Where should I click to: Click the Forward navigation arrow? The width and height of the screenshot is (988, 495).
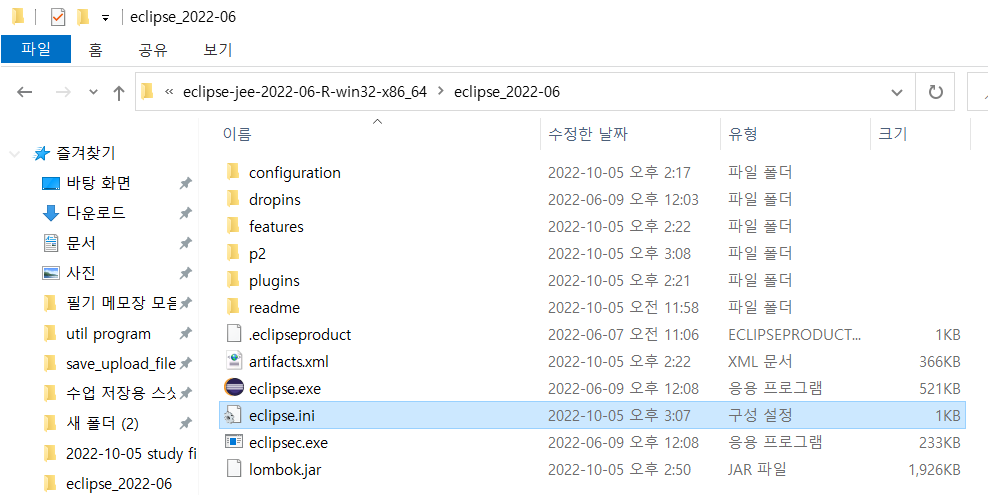click(63, 92)
